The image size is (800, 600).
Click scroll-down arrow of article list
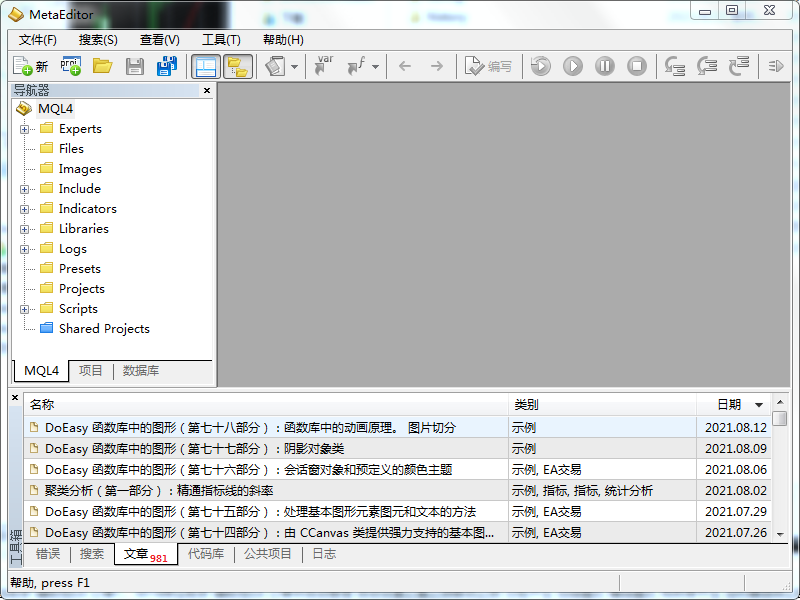(x=780, y=534)
